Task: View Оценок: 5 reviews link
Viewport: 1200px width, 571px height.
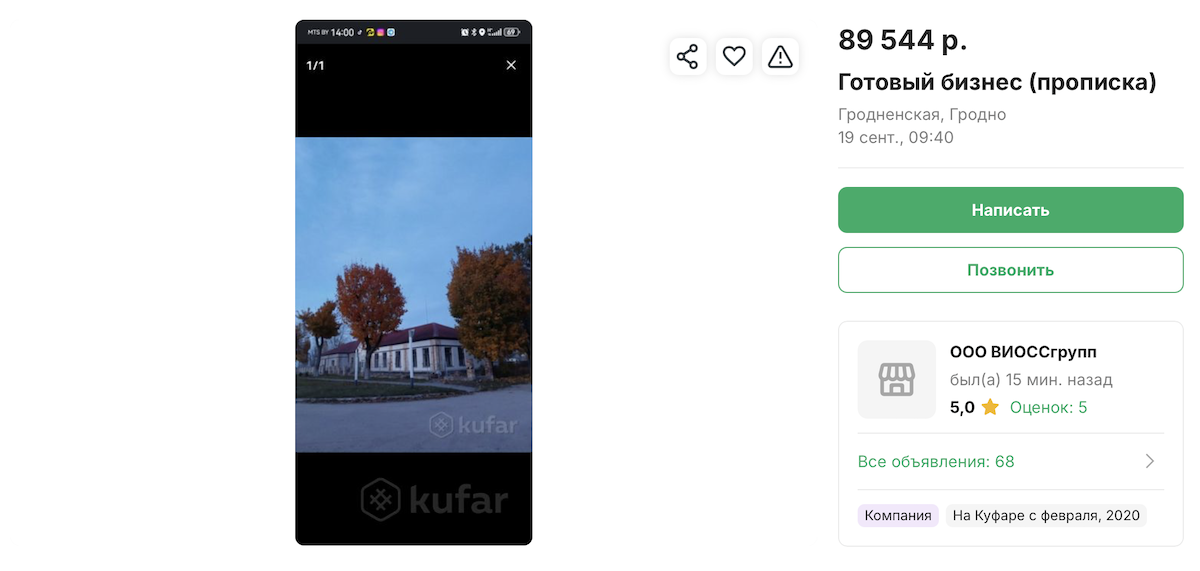Action: click(1048, 407)
